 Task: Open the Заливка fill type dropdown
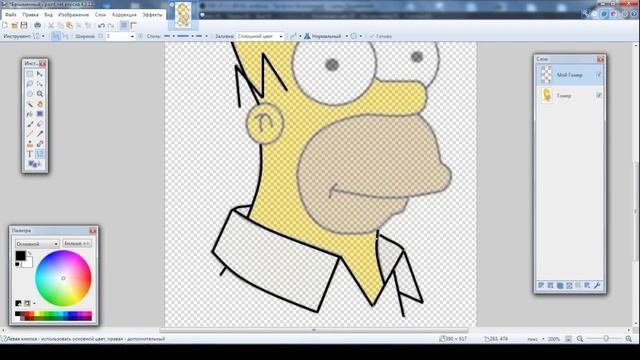260,36
